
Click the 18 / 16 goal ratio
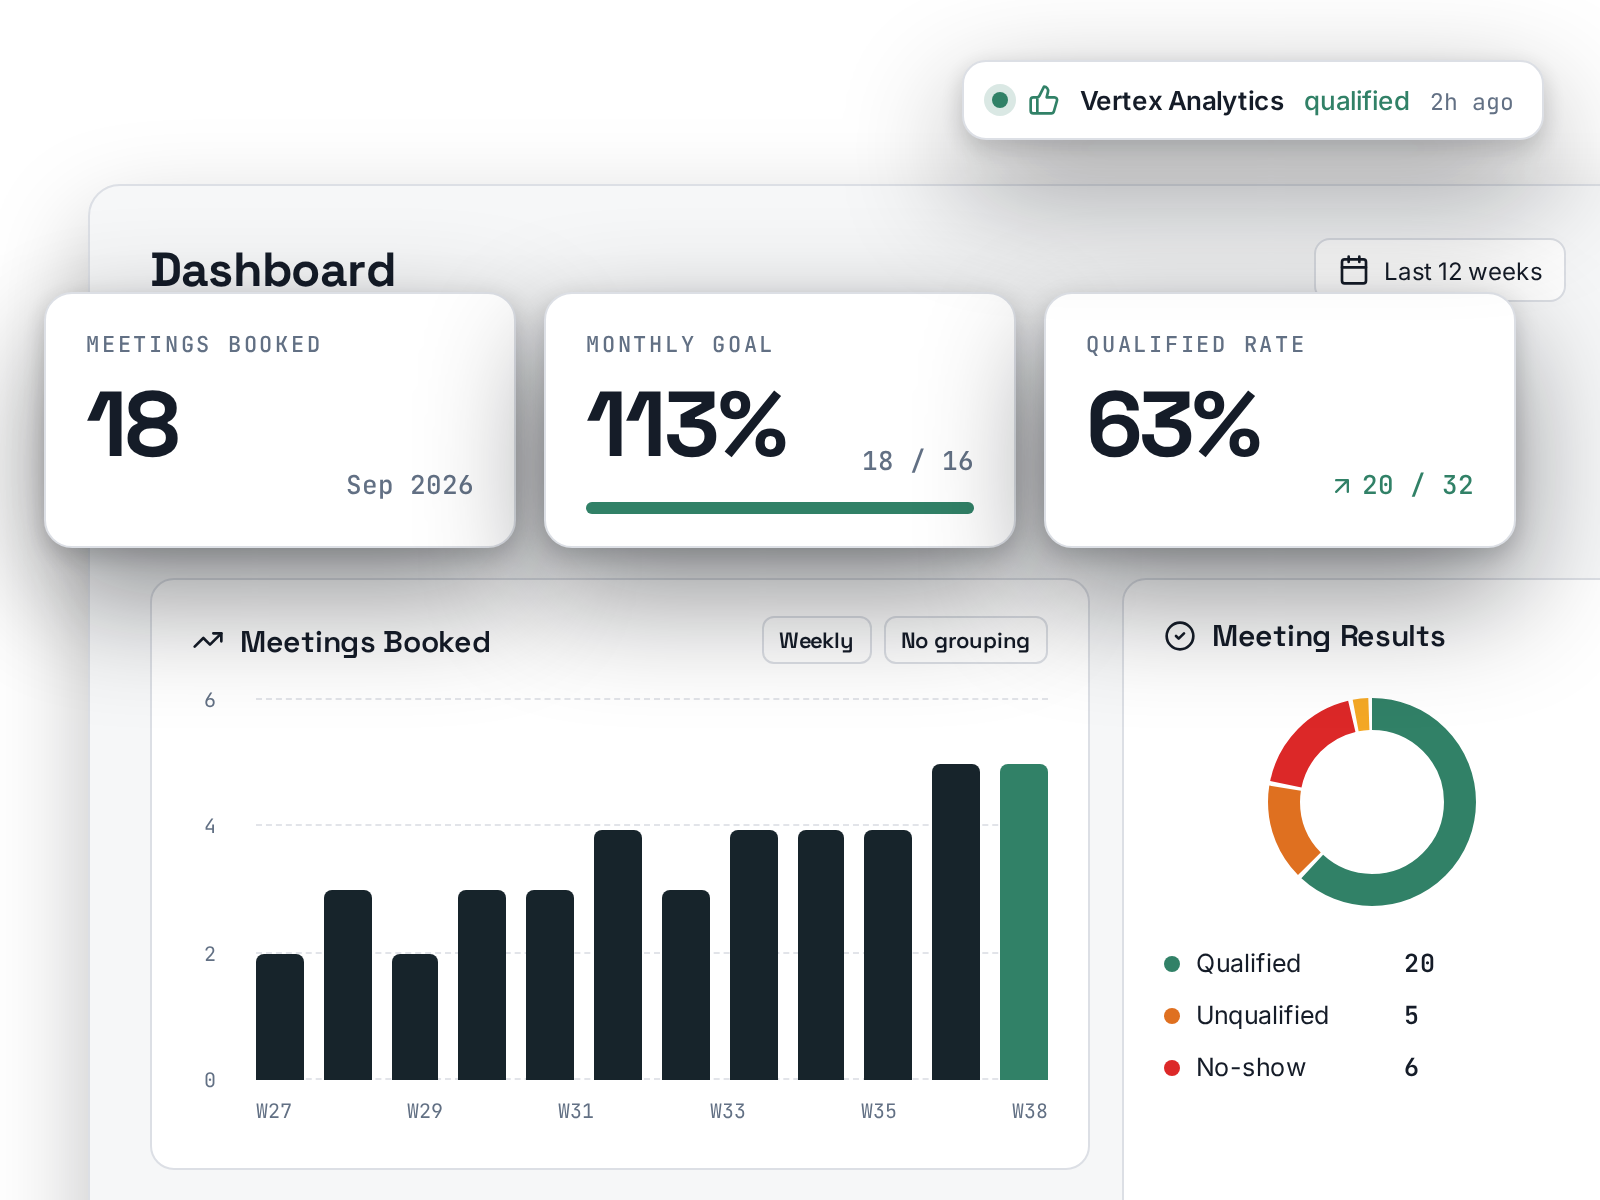tap(917, 461)
